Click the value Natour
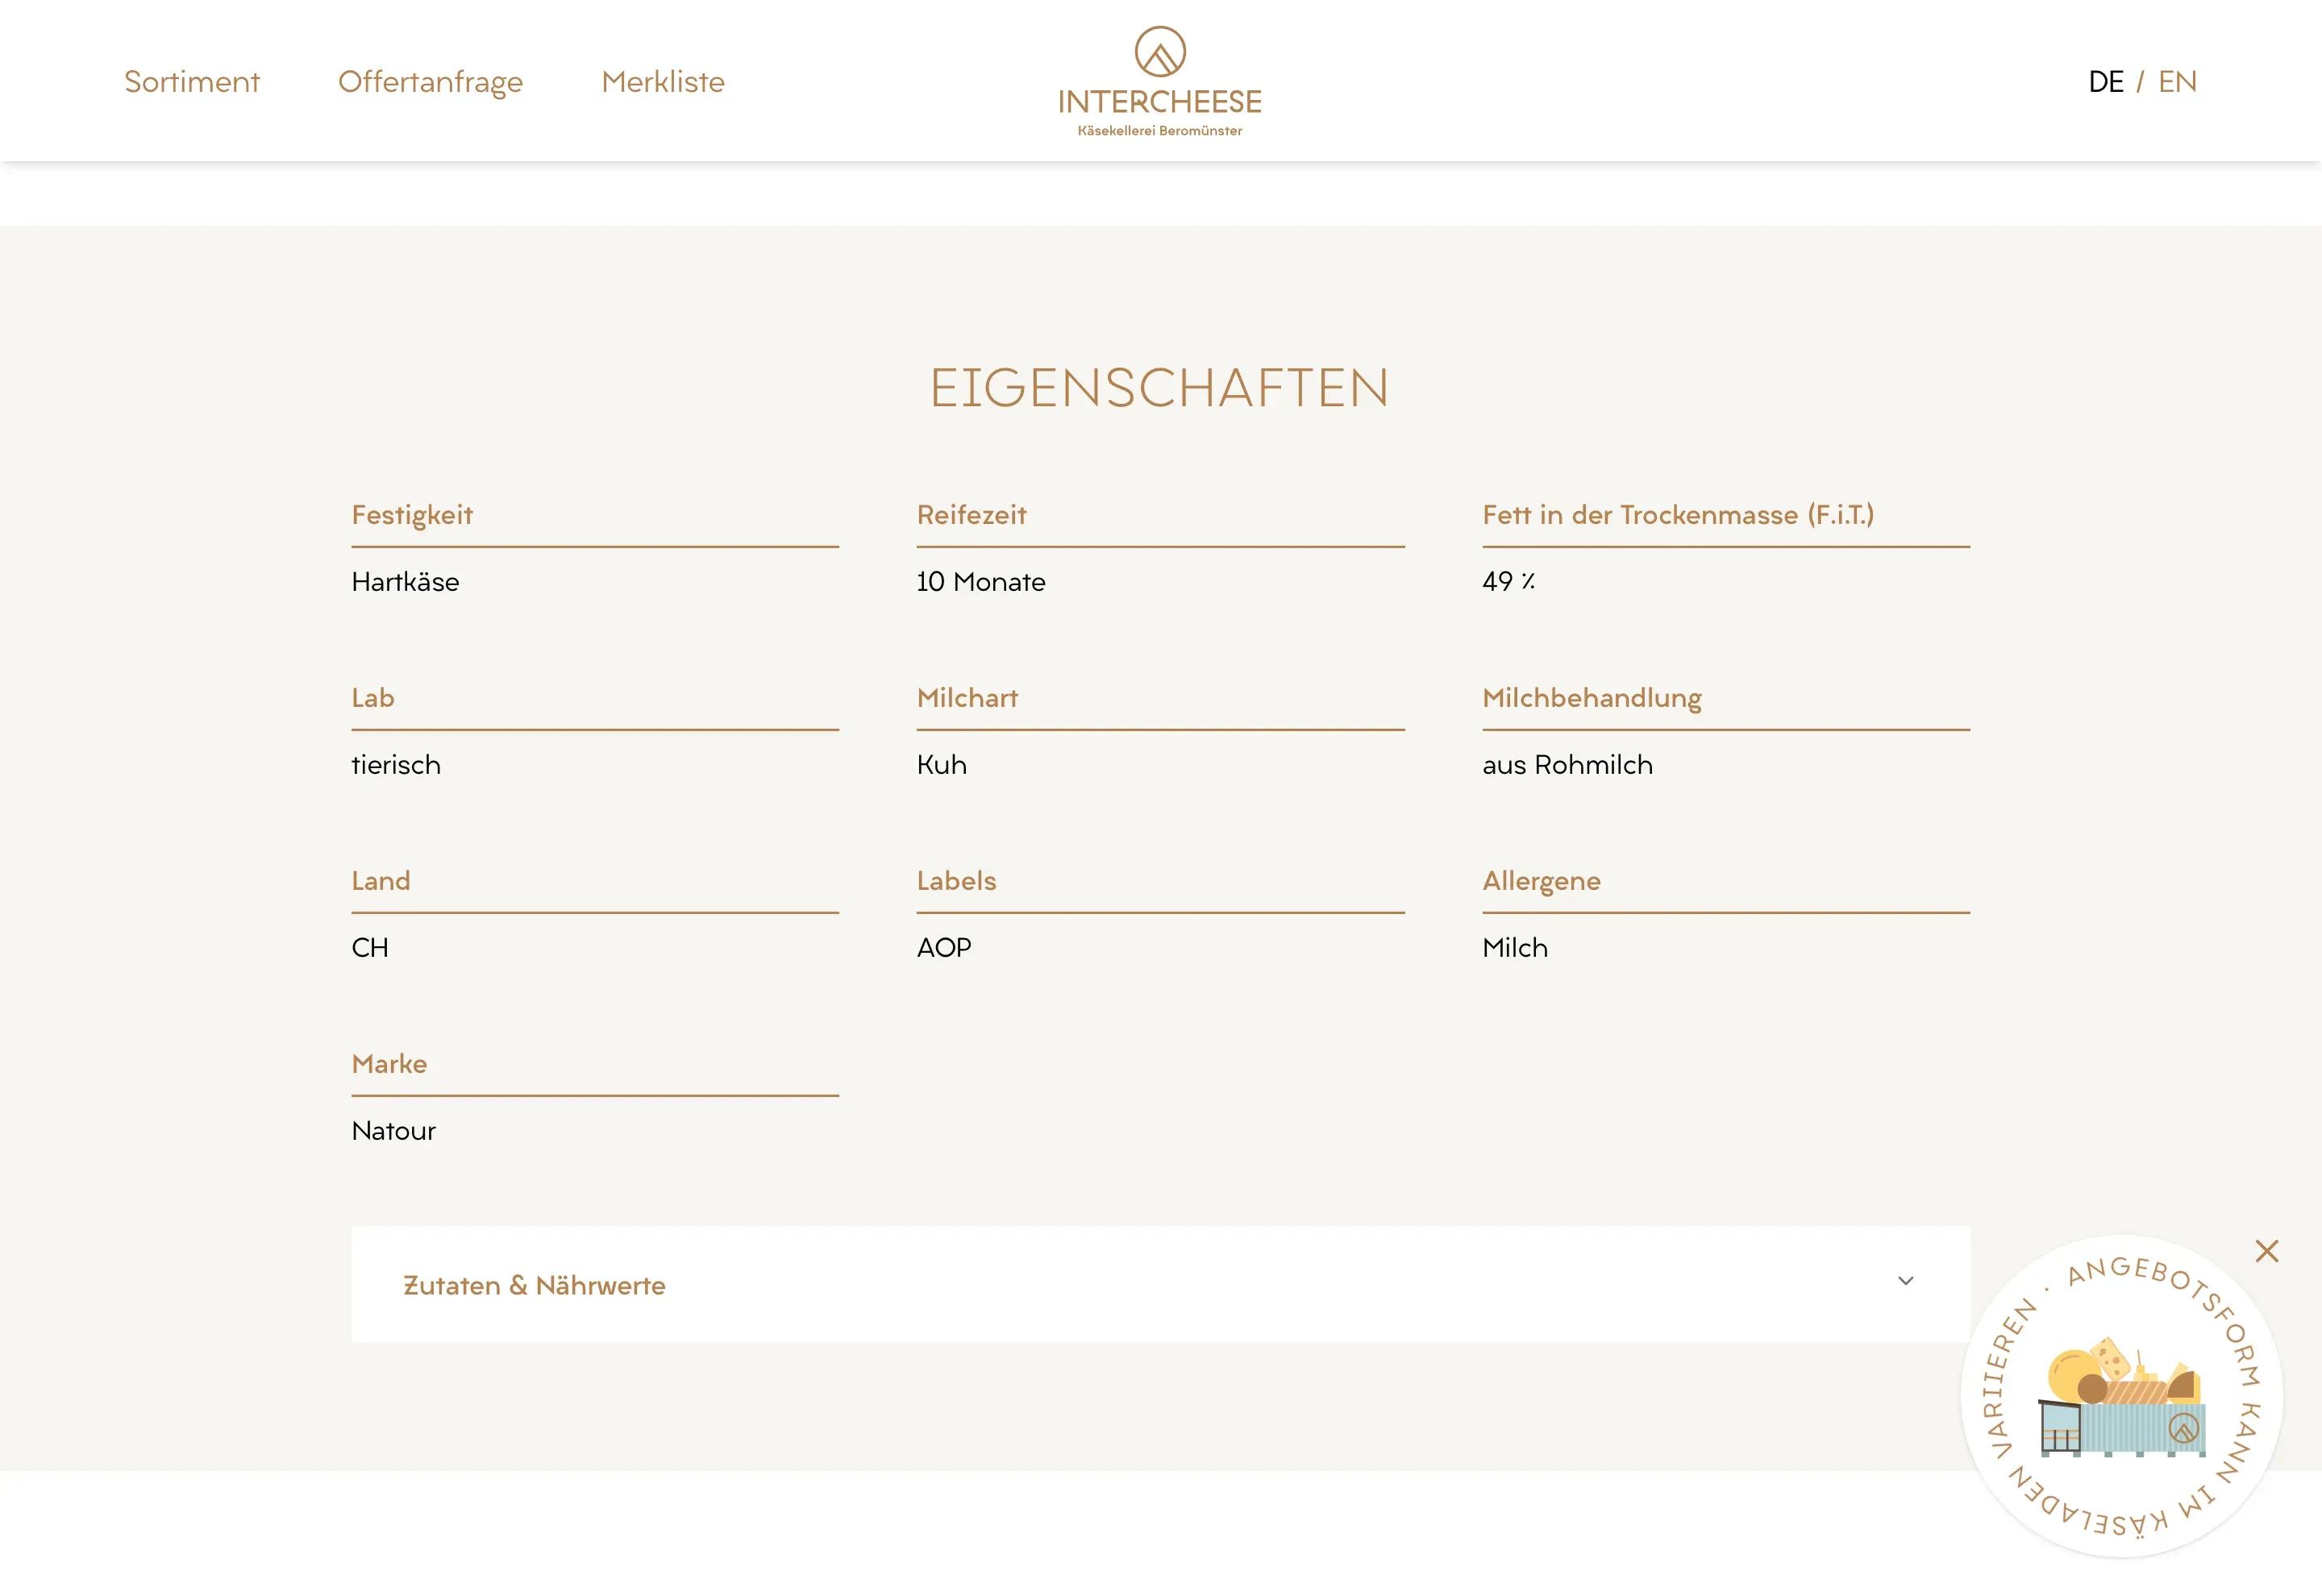 [x=394, y=1130]
